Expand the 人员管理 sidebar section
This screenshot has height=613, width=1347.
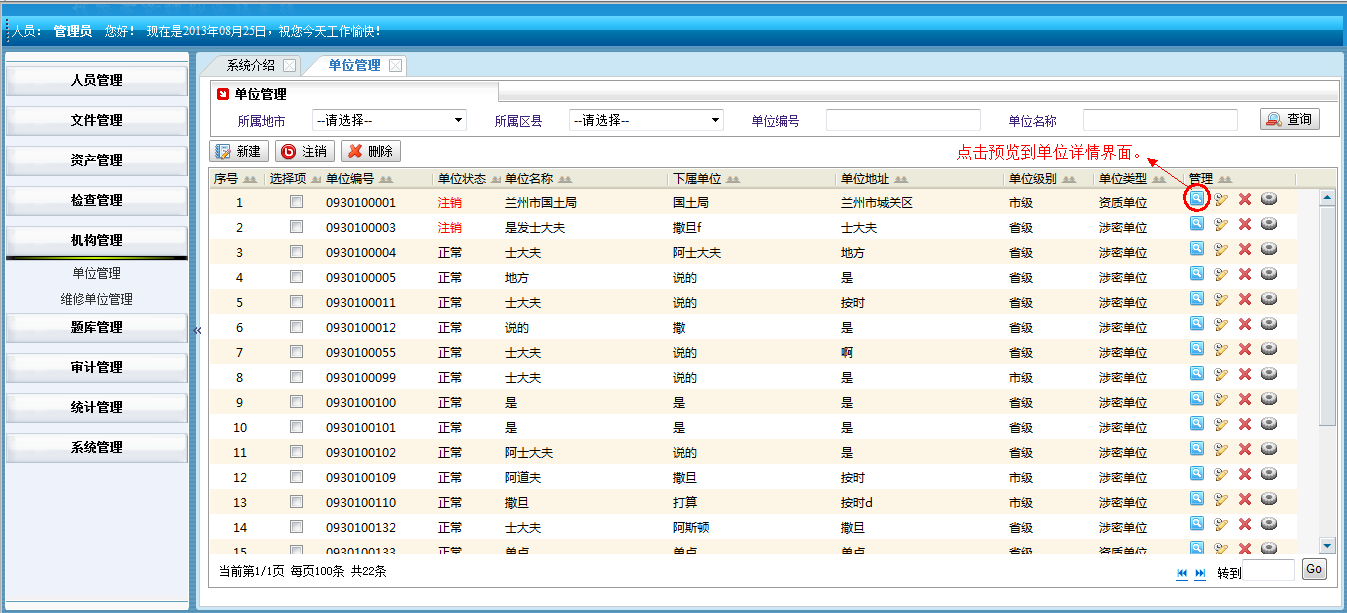point(97,80)
